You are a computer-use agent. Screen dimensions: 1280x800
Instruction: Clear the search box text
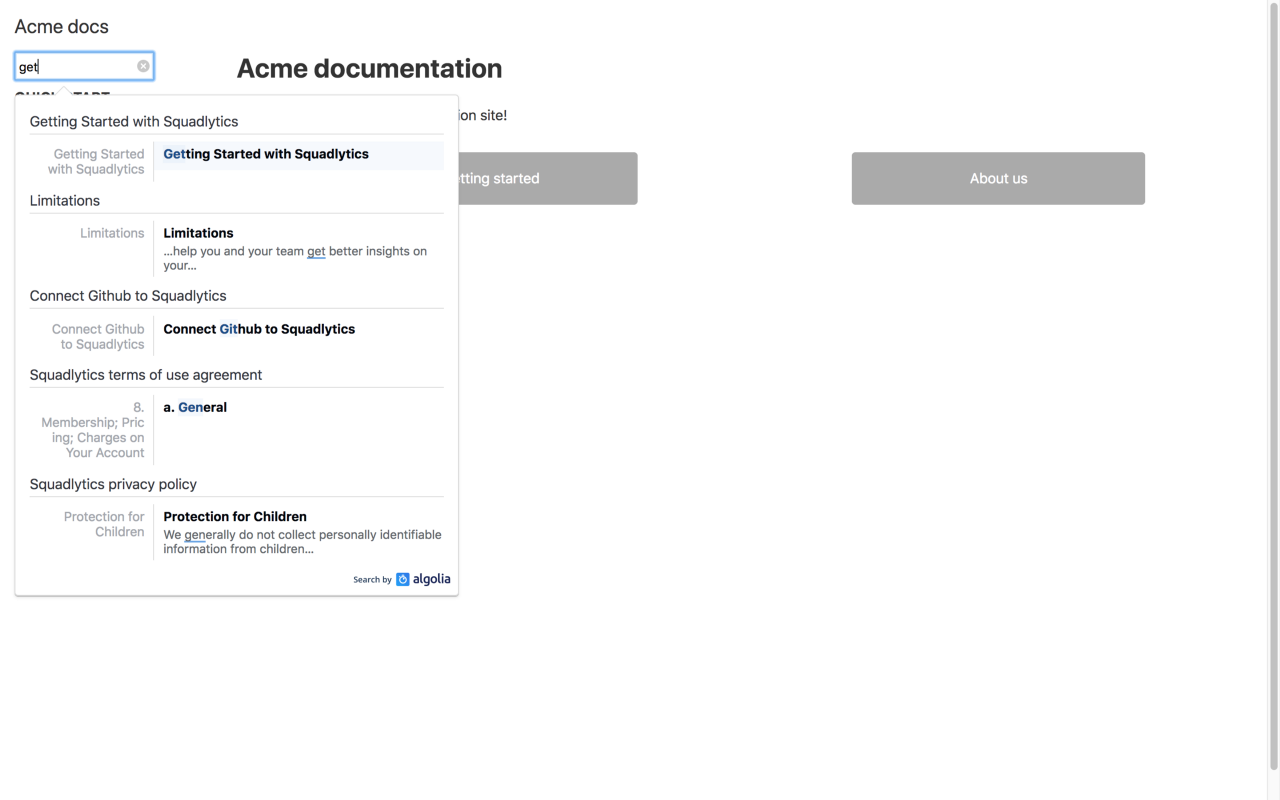[x=143, y=66]
